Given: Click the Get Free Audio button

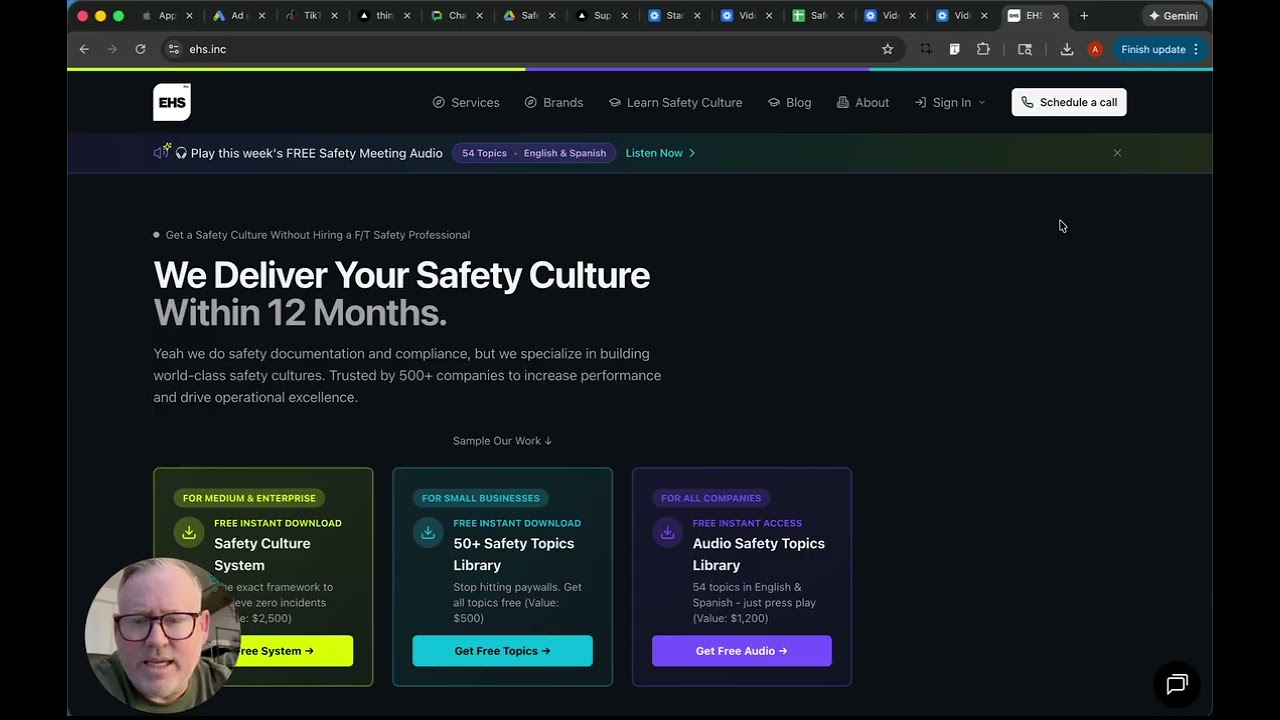Looking at the screenshot, I should [x=742, y=651].
